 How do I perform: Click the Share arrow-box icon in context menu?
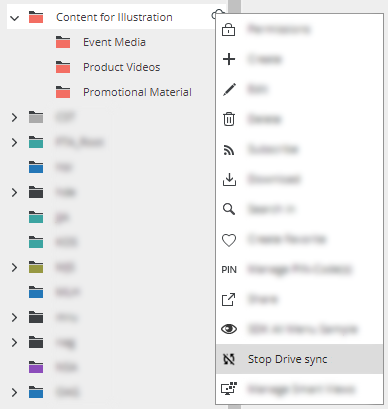pos(229,299)
